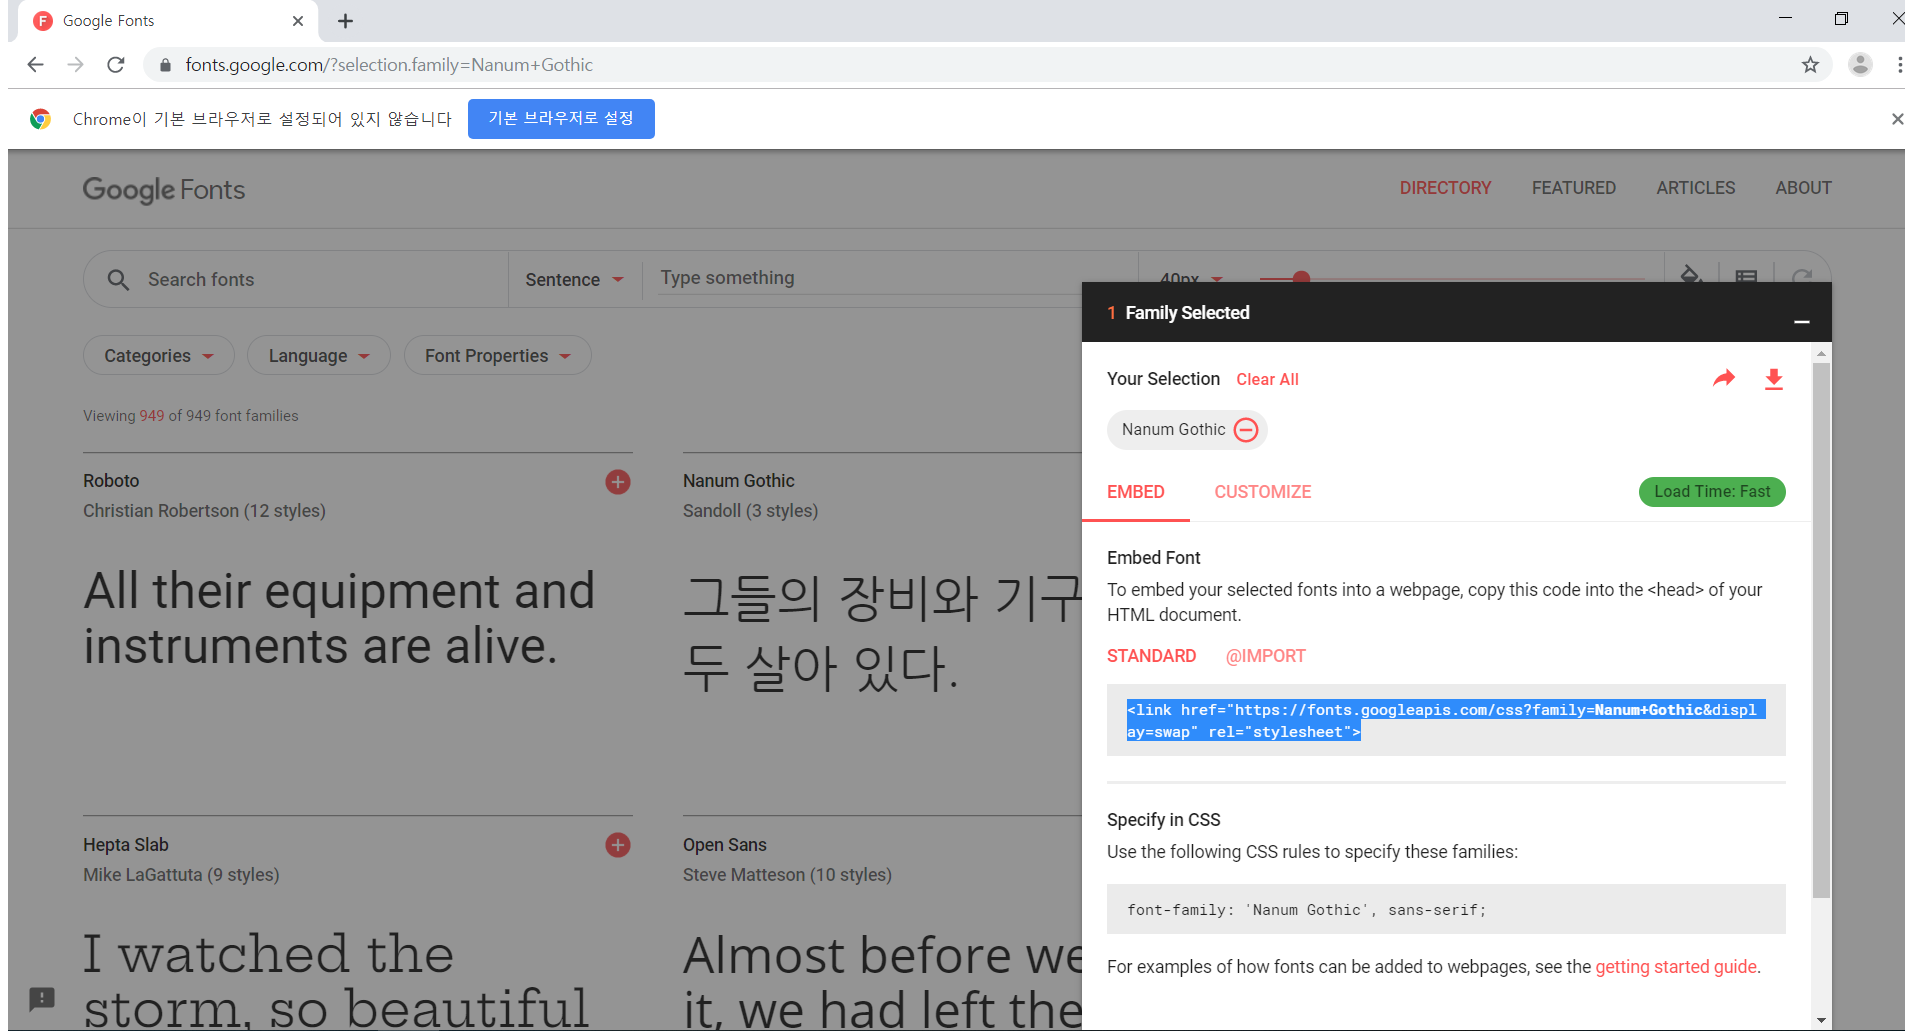
Task: Click the browser forward arrow
Action: click(x=76, y=65)
